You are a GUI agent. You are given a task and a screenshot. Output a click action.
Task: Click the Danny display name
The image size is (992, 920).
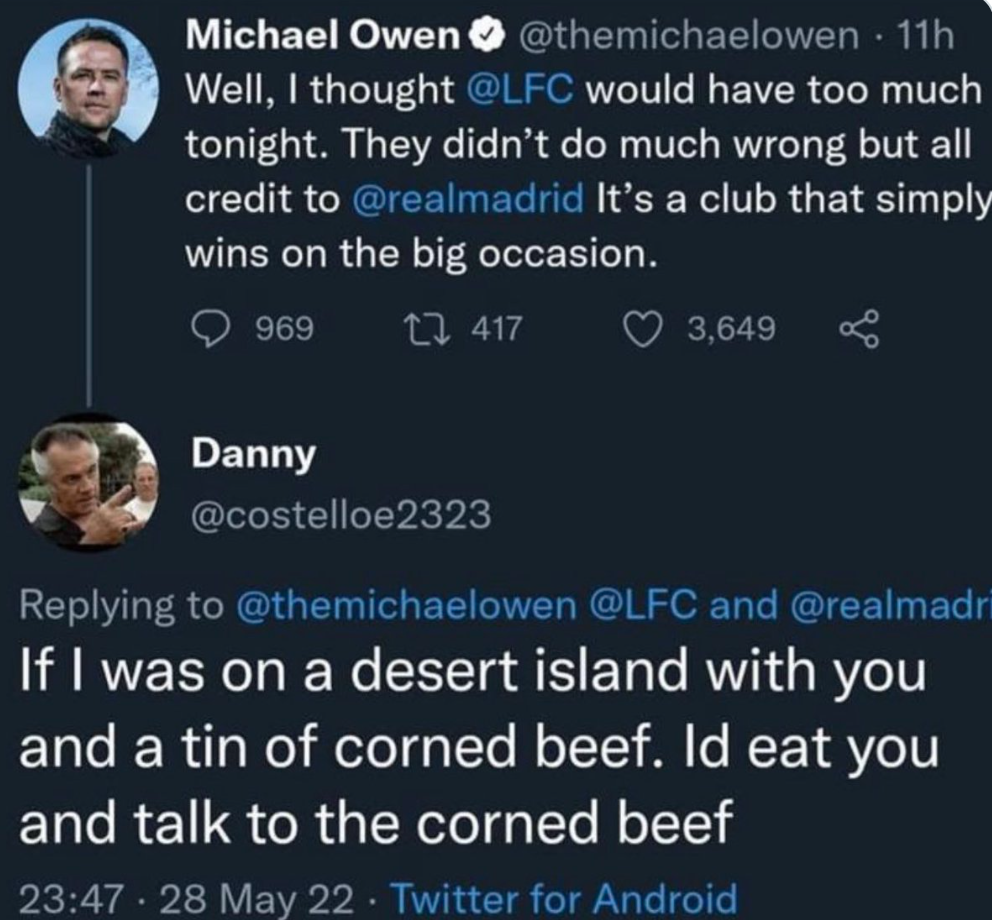(x=253, y=455)
